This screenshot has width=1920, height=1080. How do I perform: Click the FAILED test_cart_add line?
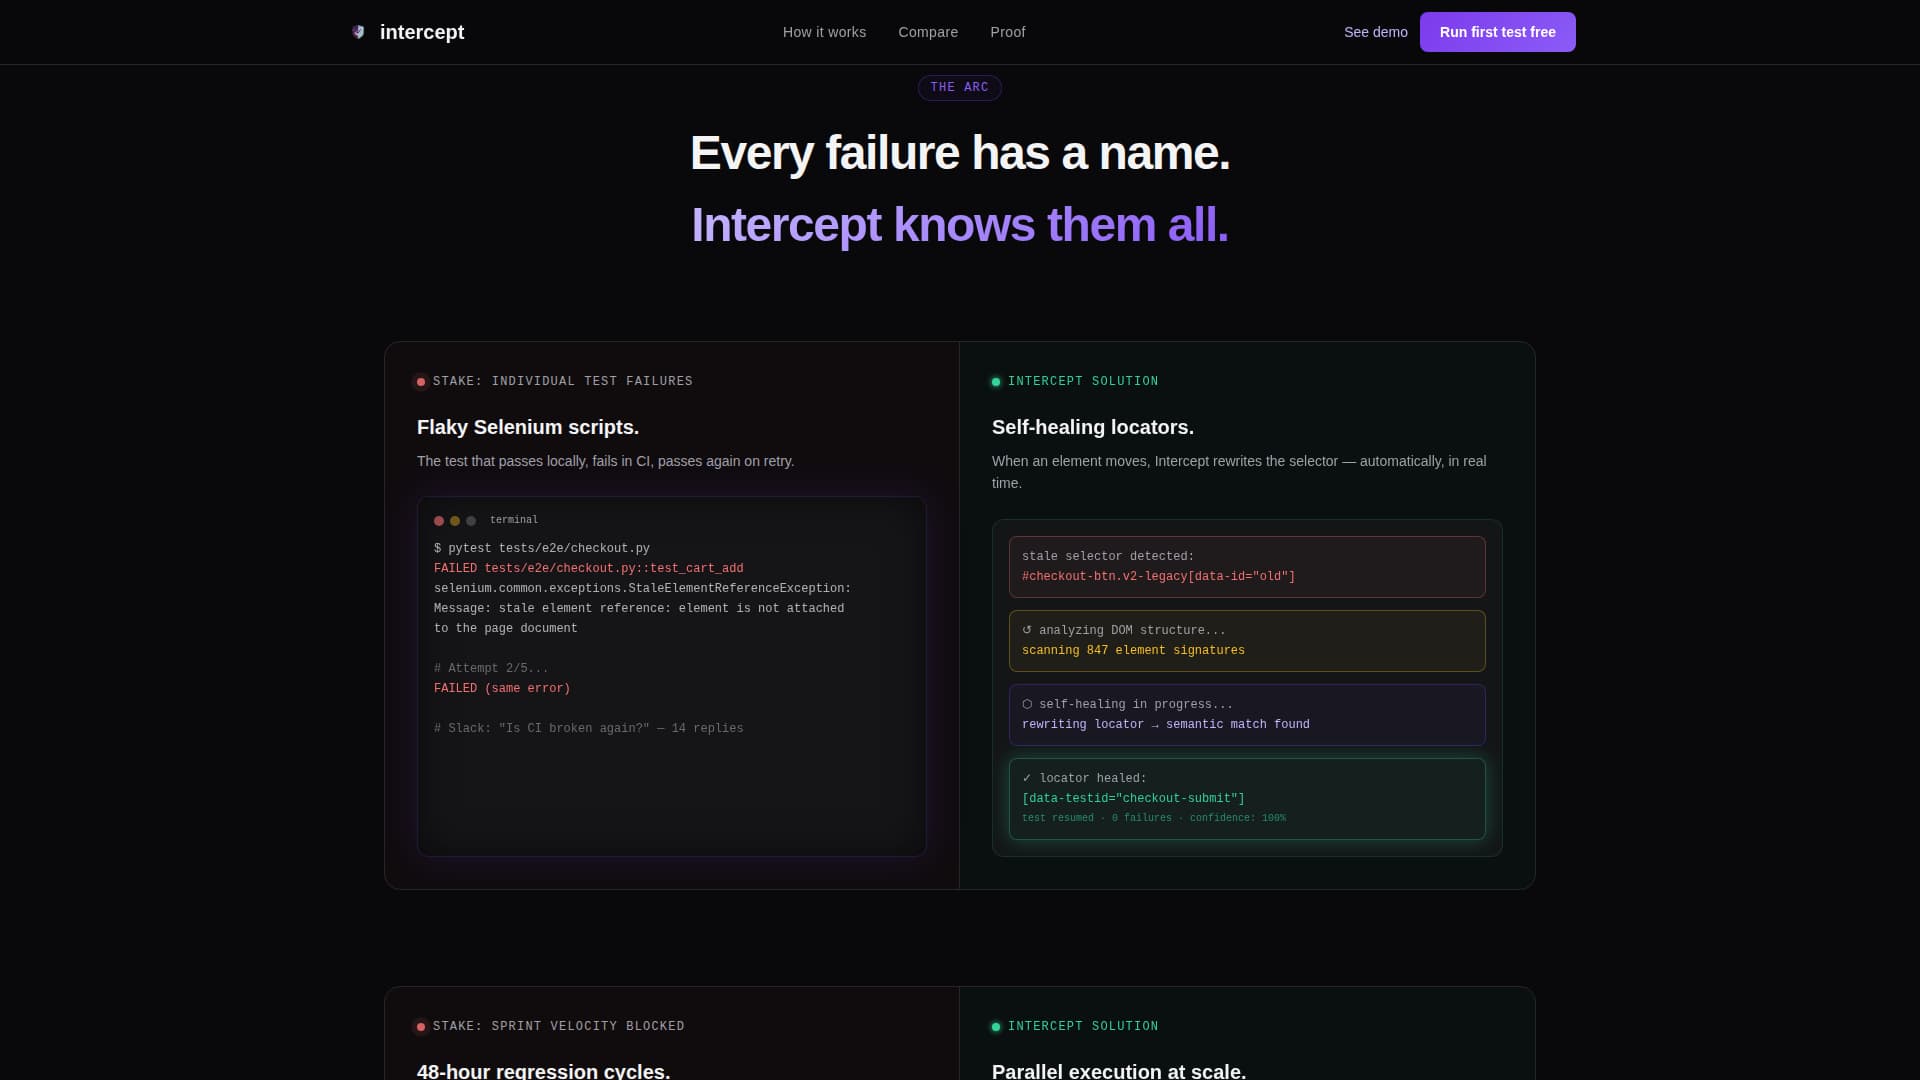coord(589,568)
